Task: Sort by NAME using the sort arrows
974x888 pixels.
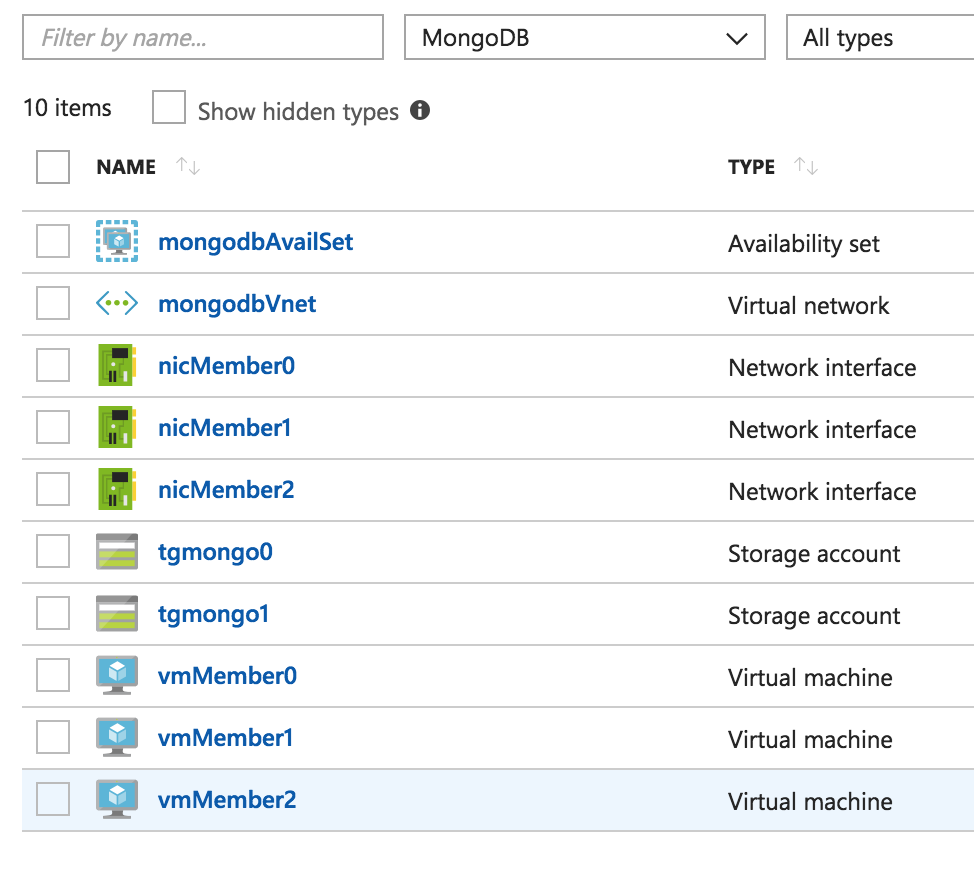Action: (x=187, y=166)
